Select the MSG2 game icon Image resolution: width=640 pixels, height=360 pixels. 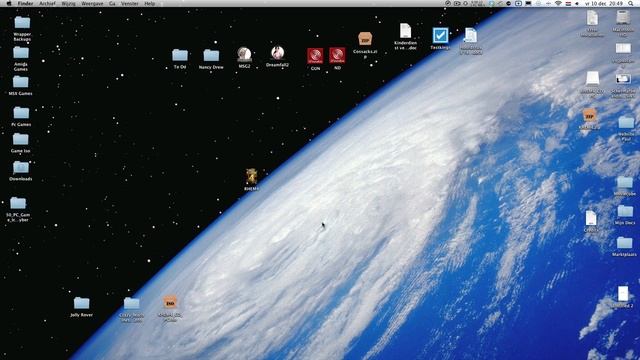pyautogui.click(x=244, y=54)
